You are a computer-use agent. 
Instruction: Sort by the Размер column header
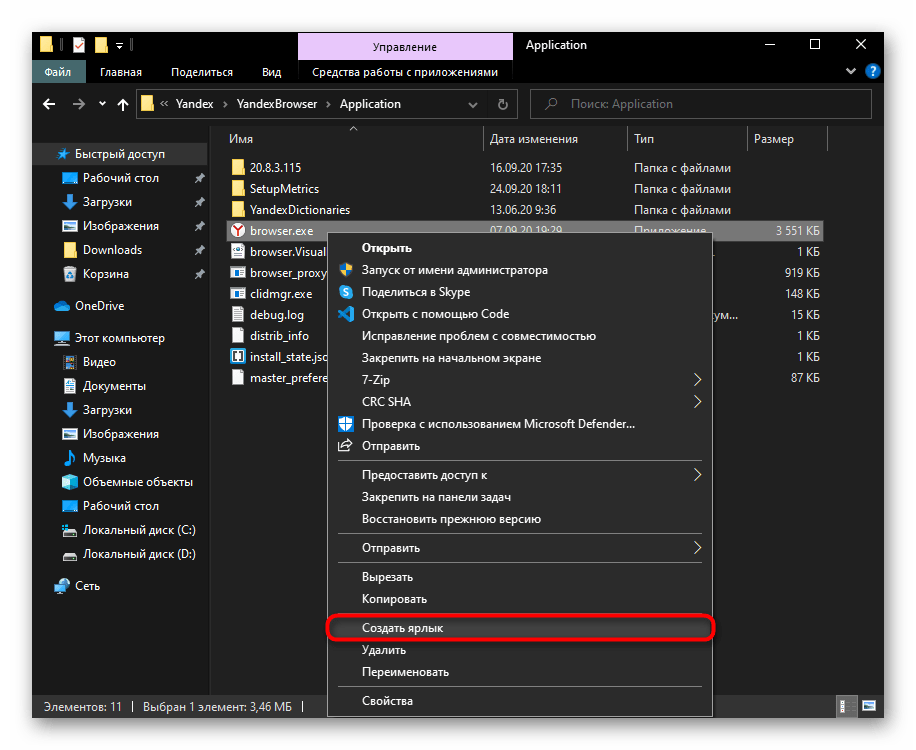tap(786, 139)
